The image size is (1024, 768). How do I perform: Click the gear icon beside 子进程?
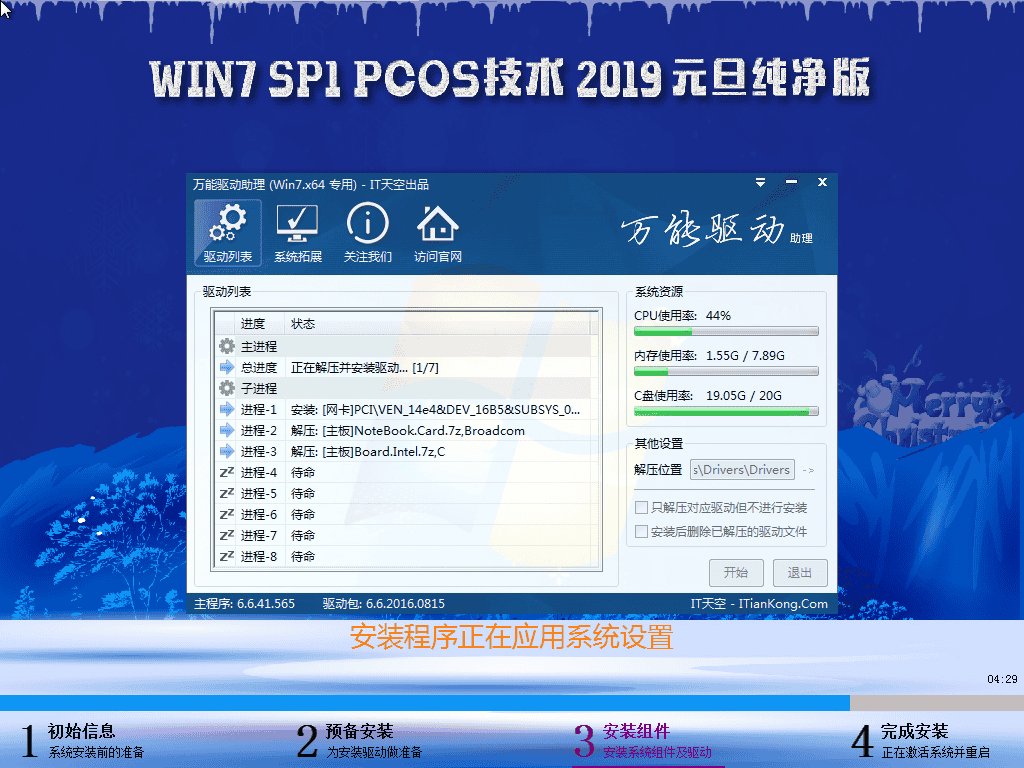click(227, 388)
